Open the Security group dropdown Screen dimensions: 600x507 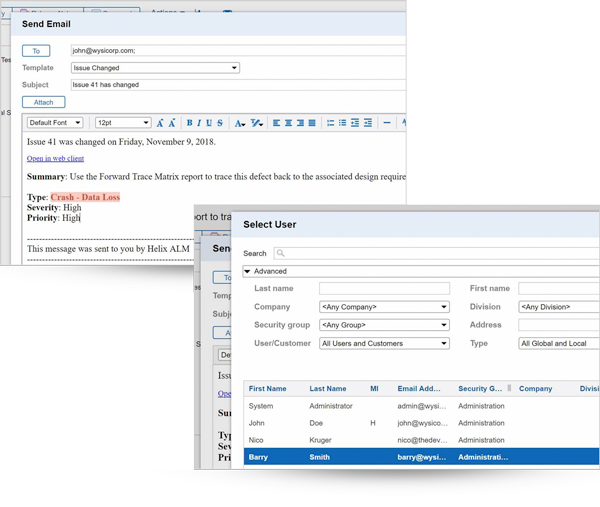384,325
